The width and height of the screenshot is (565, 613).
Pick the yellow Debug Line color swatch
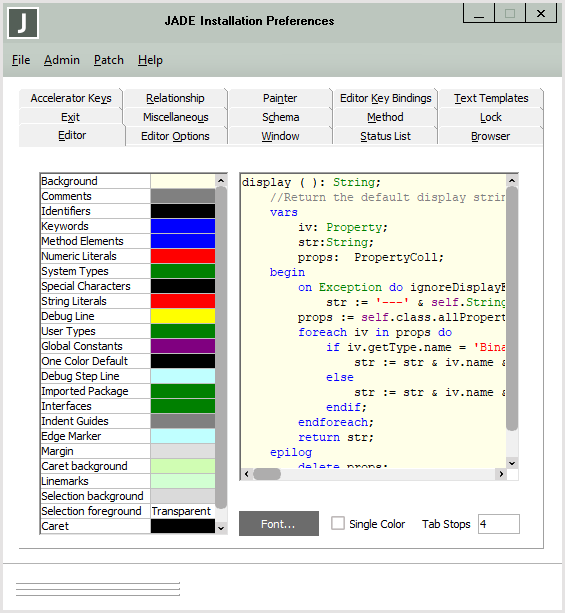(183, 316)
